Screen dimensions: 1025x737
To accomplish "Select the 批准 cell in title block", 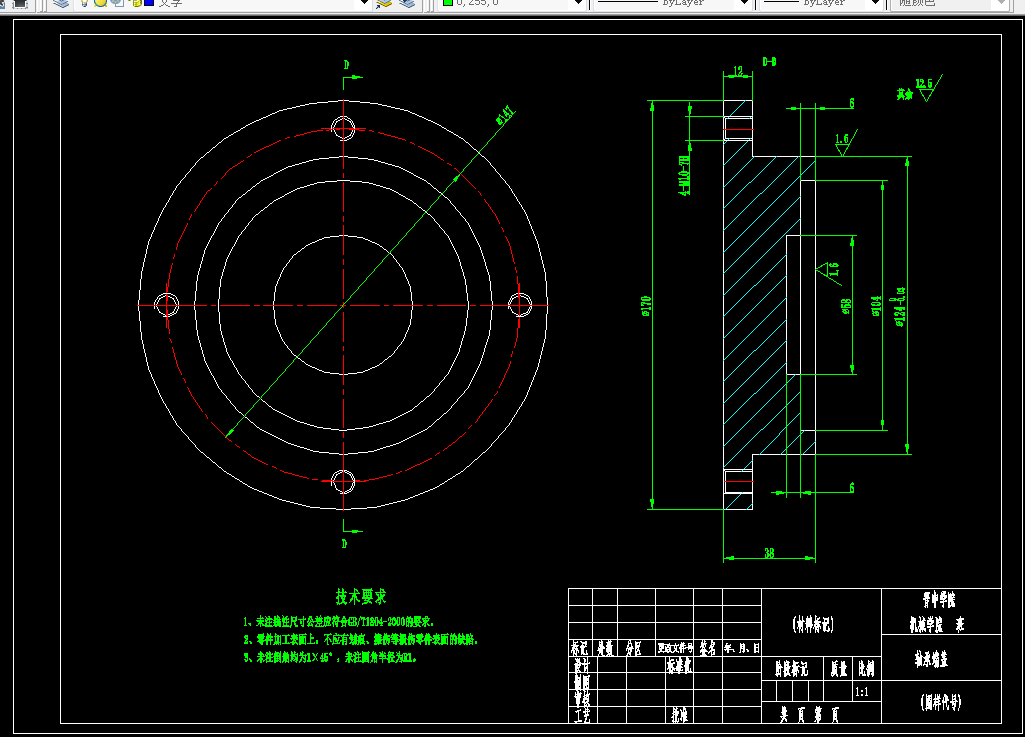I will pos(680,715).
